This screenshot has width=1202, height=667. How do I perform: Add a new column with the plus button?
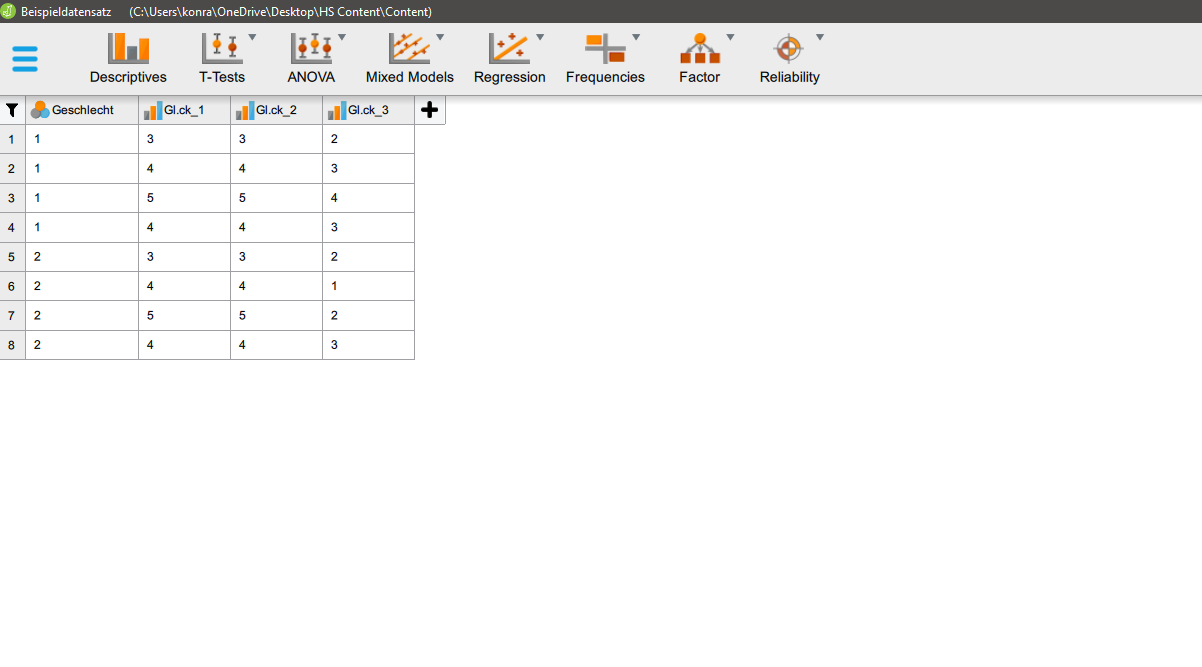(429, 109)
